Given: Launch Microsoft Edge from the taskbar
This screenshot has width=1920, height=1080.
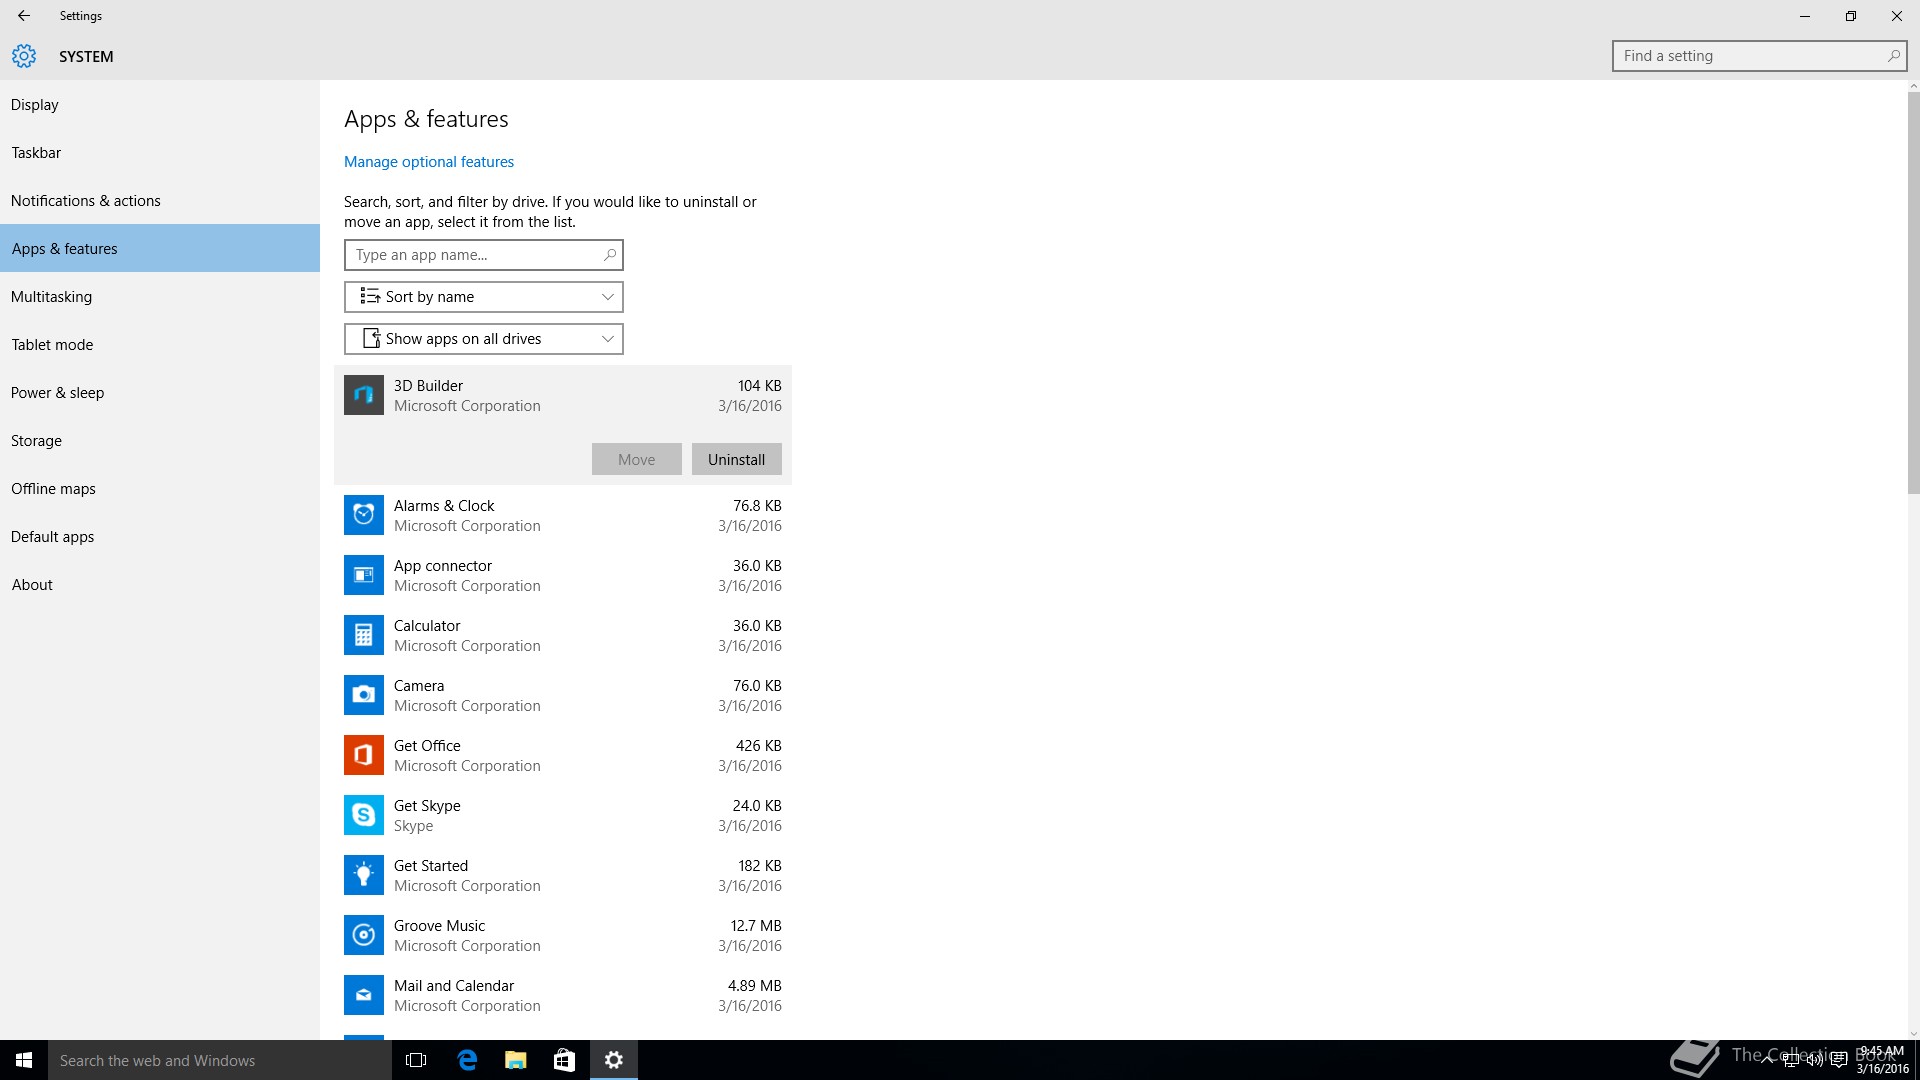Looking at the screenshot, I should [466, 1060].
